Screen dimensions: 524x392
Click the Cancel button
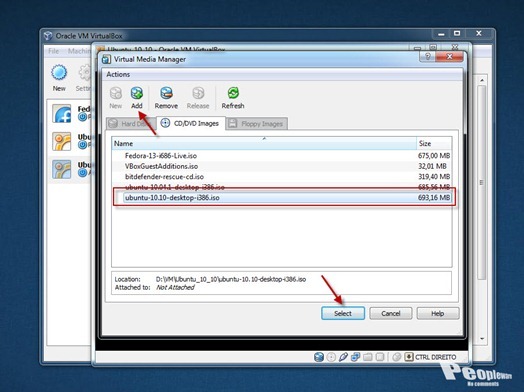click(x=391, y=313)
